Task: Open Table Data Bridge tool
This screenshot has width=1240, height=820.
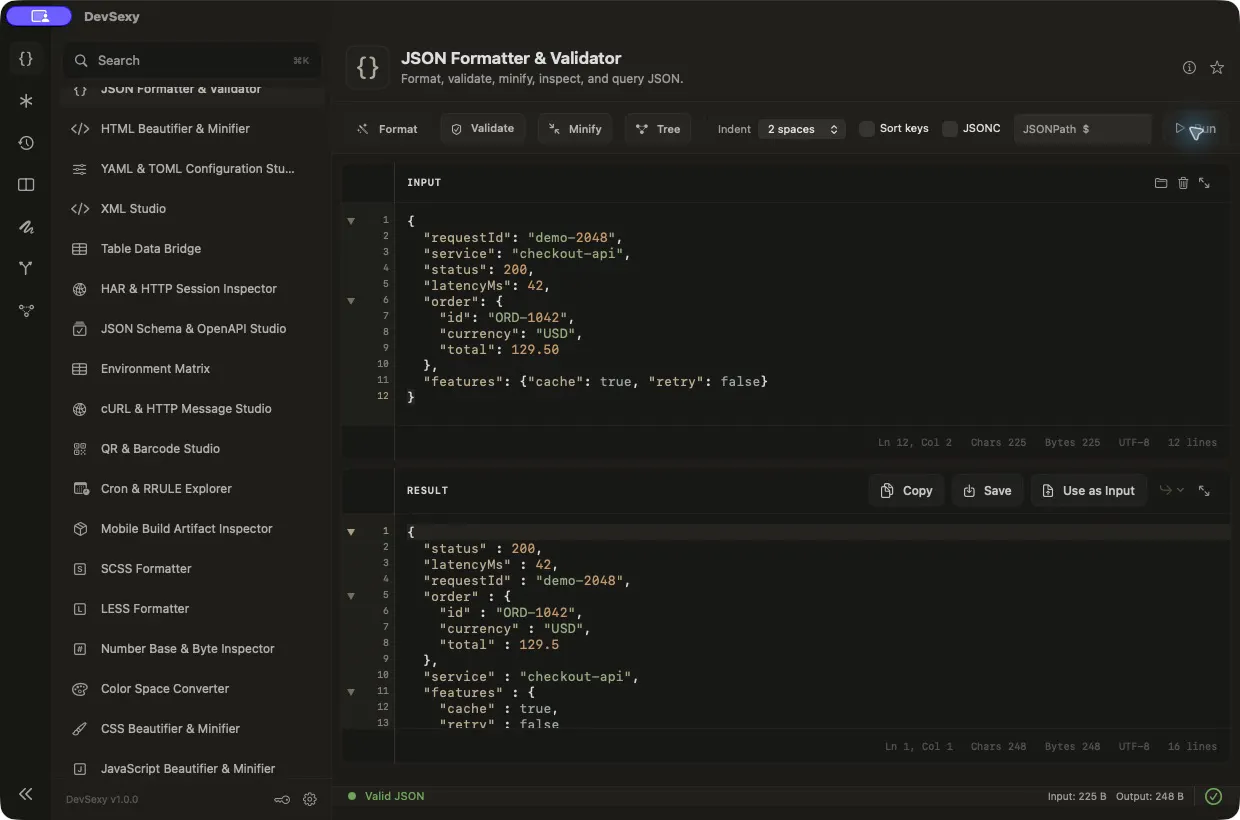Action: click(192, 249)
